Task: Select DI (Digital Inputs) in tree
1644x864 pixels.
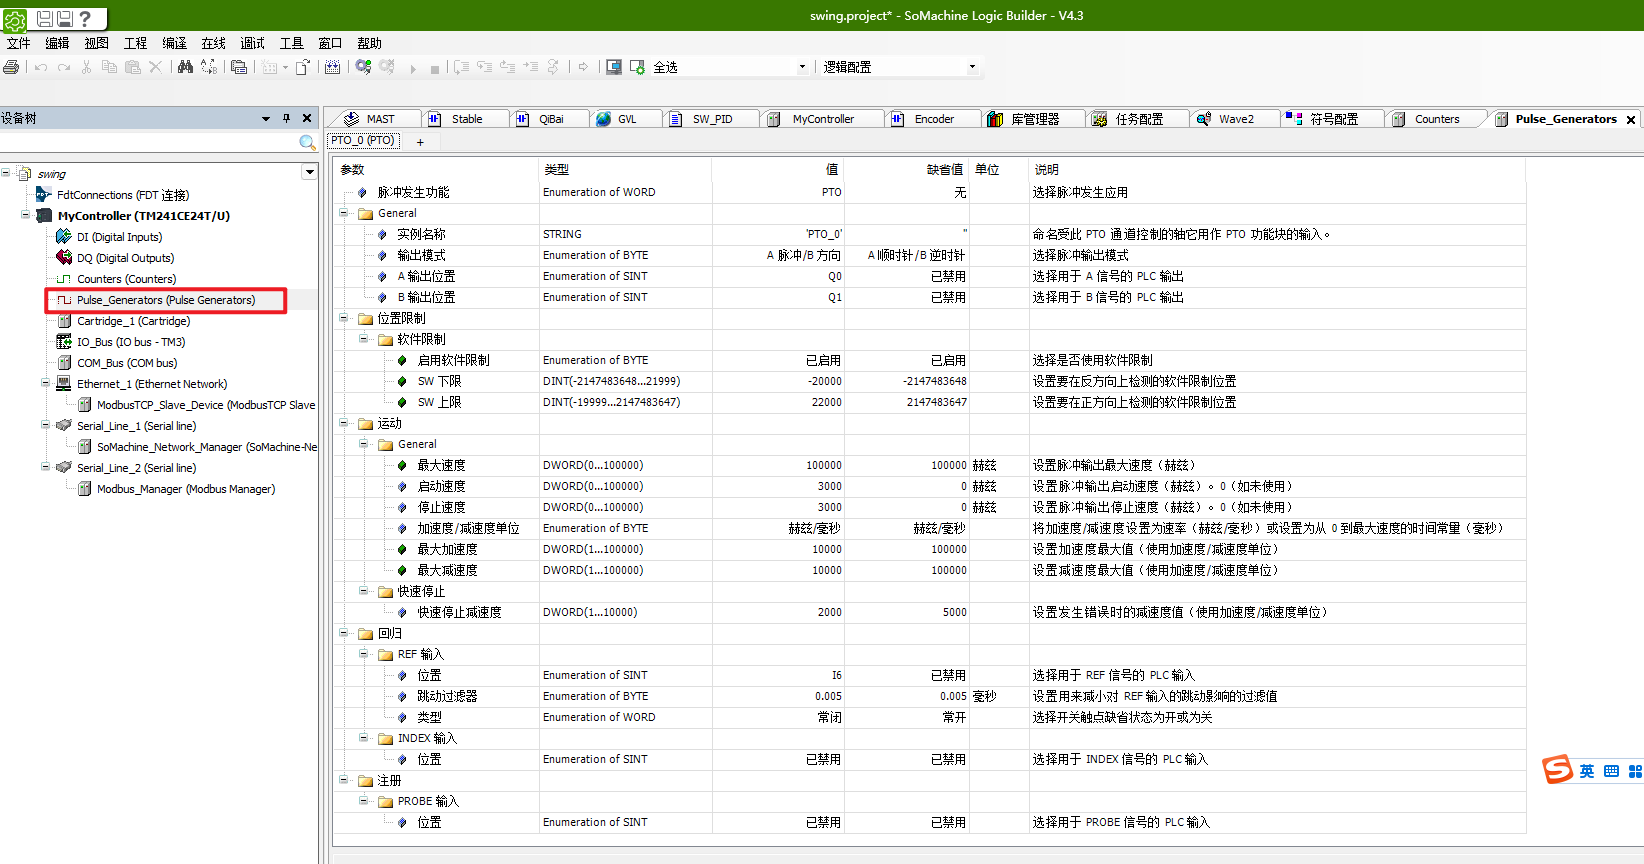Action: (119, 237)
